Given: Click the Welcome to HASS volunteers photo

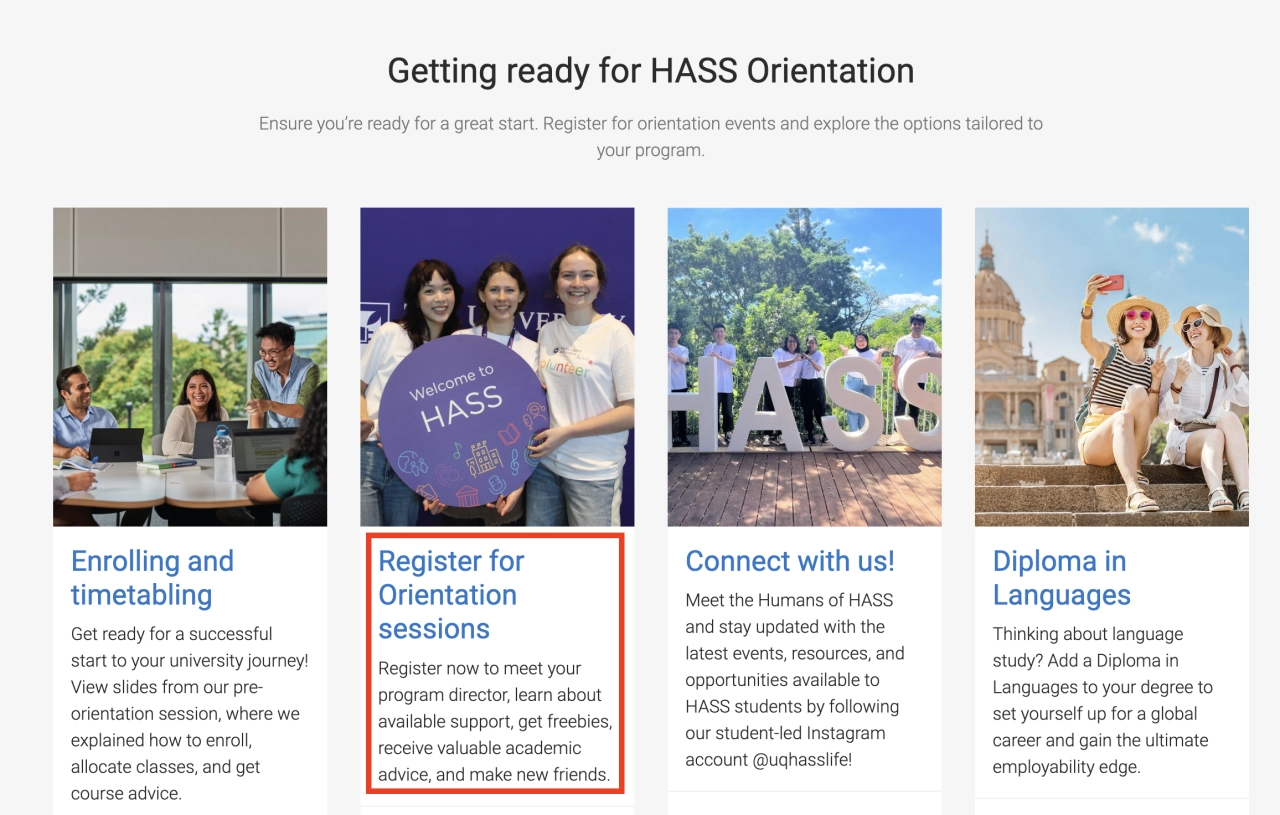Looking at the screenshot, I should (x=497, y=367).
